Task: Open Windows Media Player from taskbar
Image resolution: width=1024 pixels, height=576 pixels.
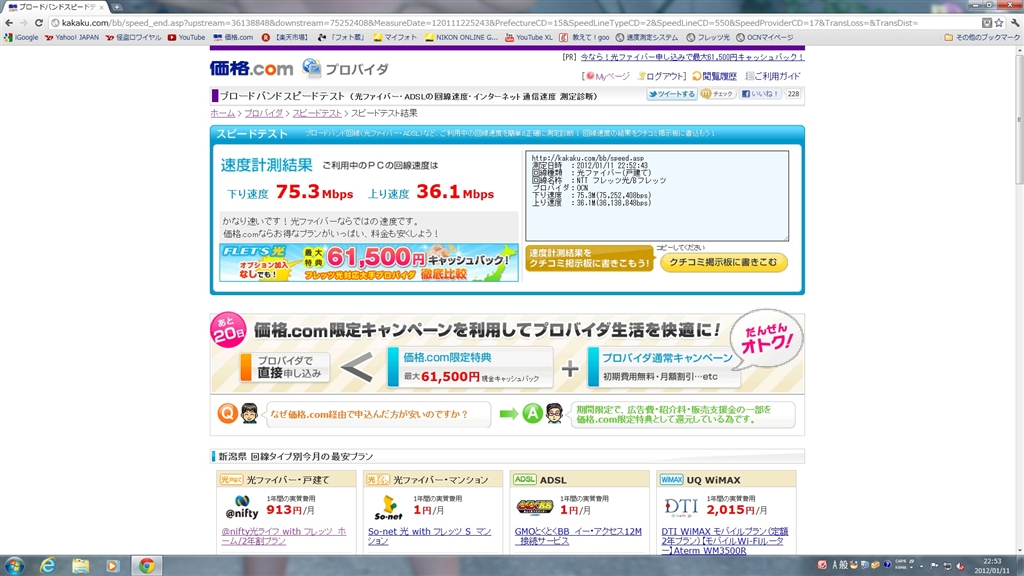Action: pyautogui.click(x=113, y=566)
